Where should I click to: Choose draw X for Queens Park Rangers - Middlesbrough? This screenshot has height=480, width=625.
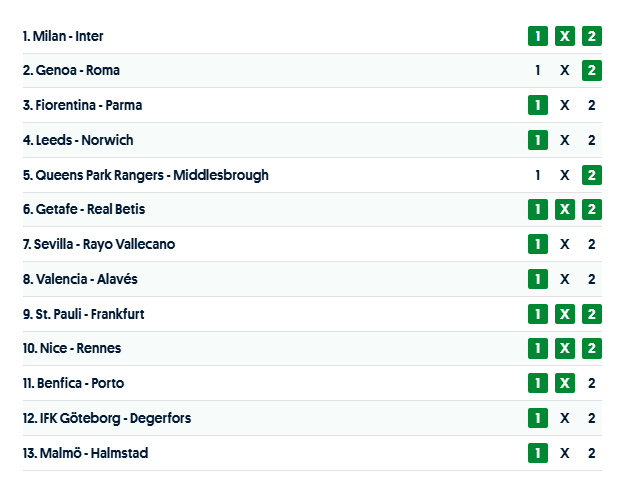tap(565, 175)
